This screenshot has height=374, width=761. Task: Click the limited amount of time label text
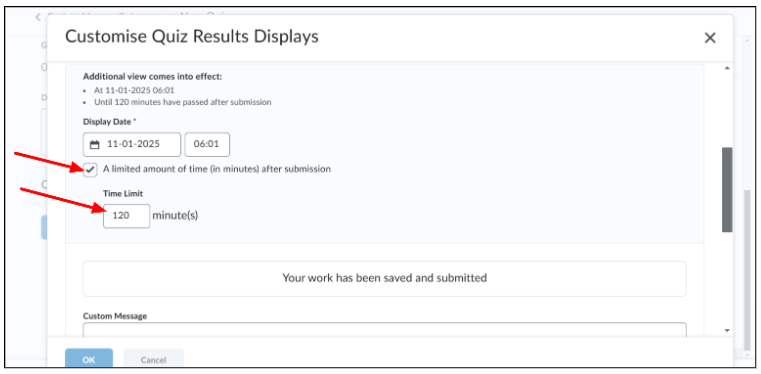217,169
